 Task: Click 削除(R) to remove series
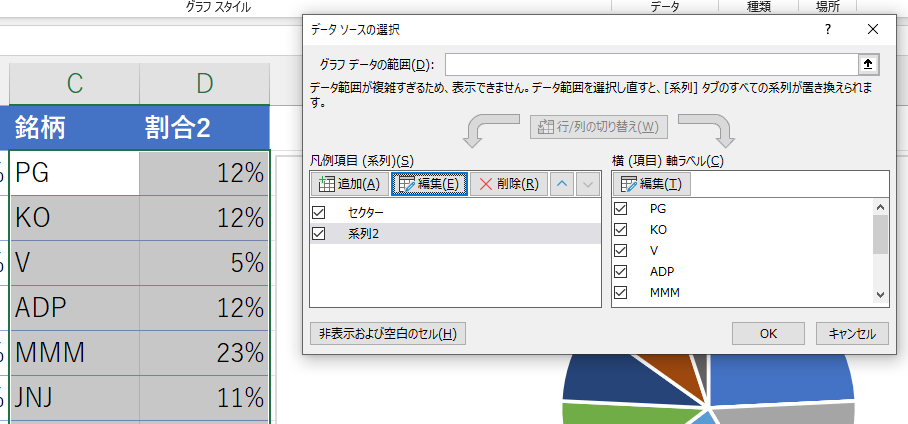point(508,184)
